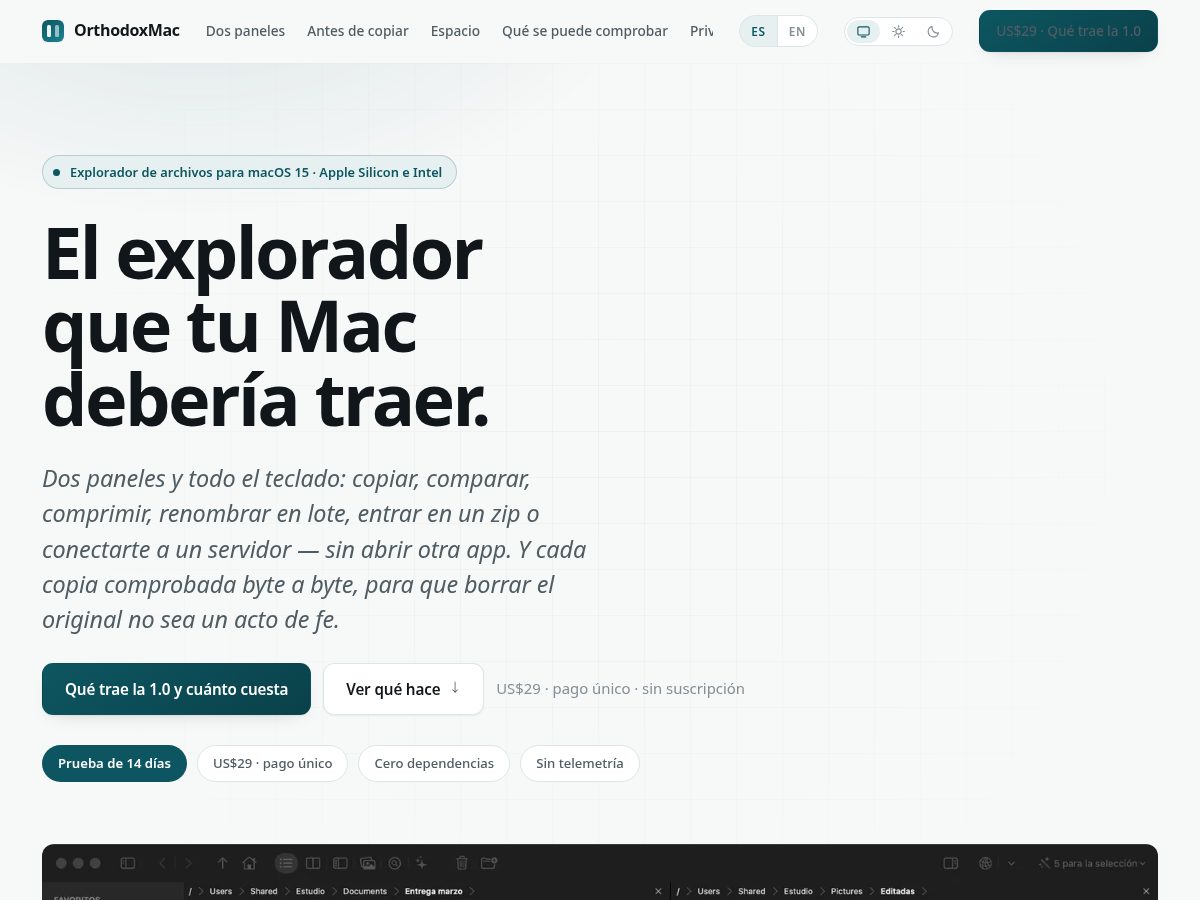Go back with the left chevron arrow

pyautogui.click(x=162, y=863)
